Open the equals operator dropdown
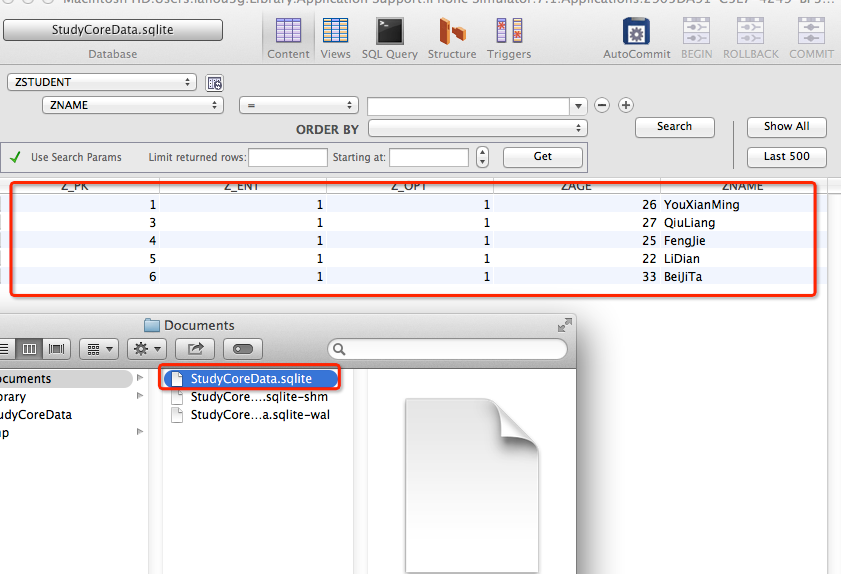 click(299, 106)
